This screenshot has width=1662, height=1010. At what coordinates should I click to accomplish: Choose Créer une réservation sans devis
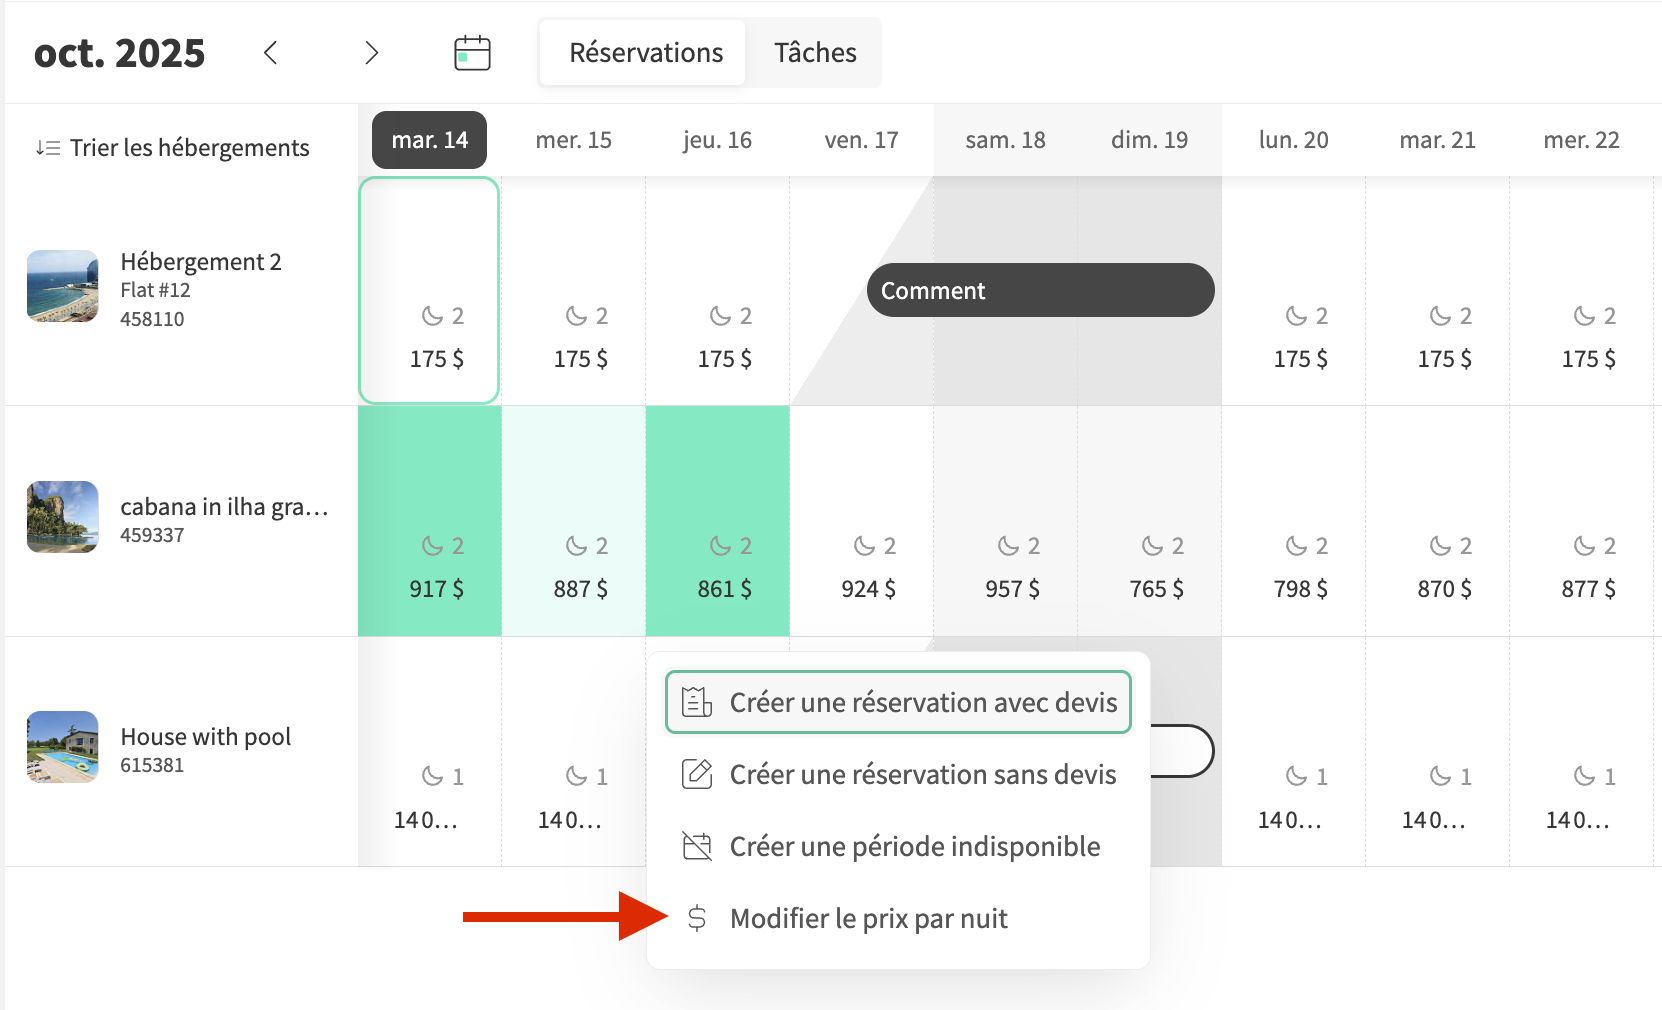pos(922,774)
